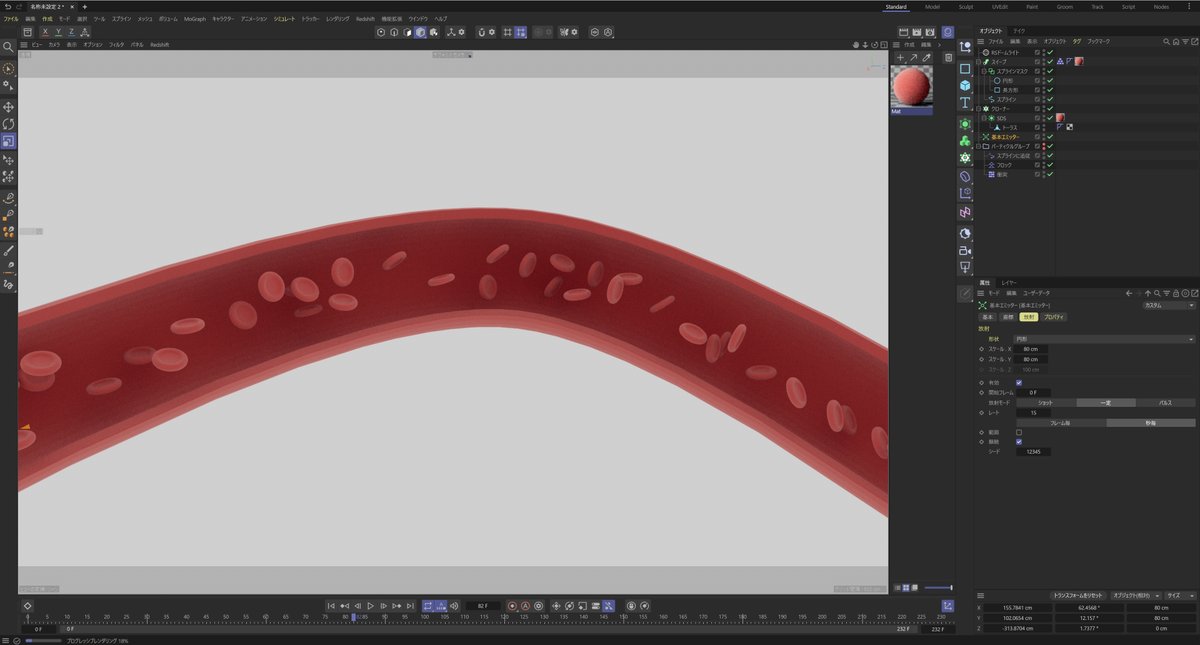Click the new material plus icon

pyautogui.click(x=899, y=58)
